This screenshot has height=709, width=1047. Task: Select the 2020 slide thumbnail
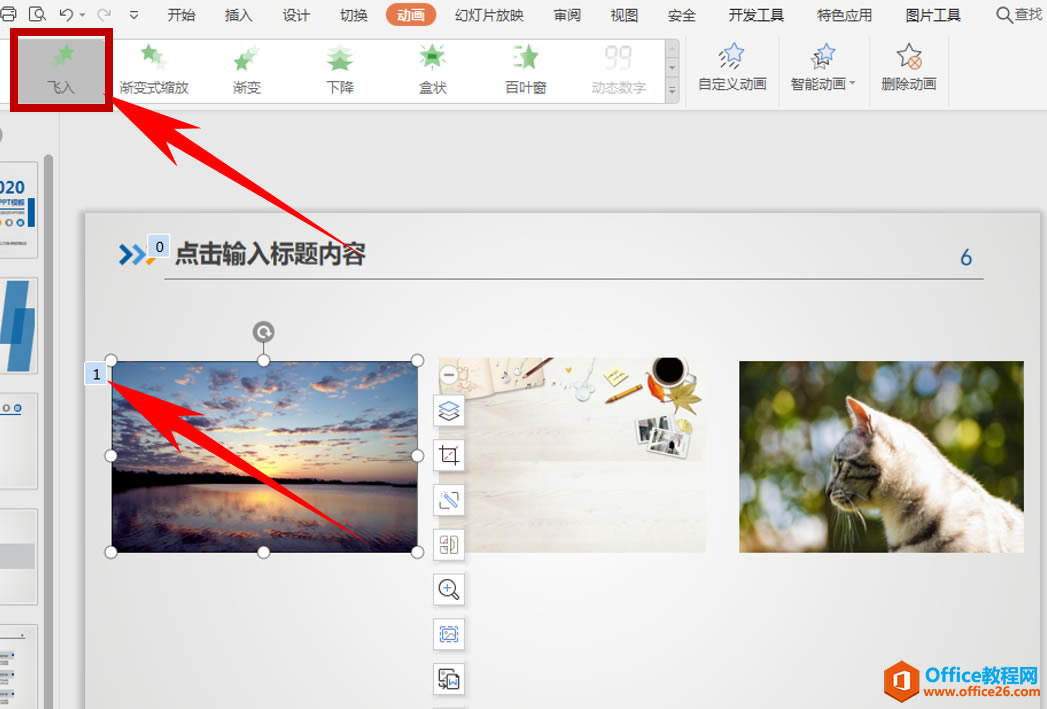pyautogui.click(x=18, y=211)
